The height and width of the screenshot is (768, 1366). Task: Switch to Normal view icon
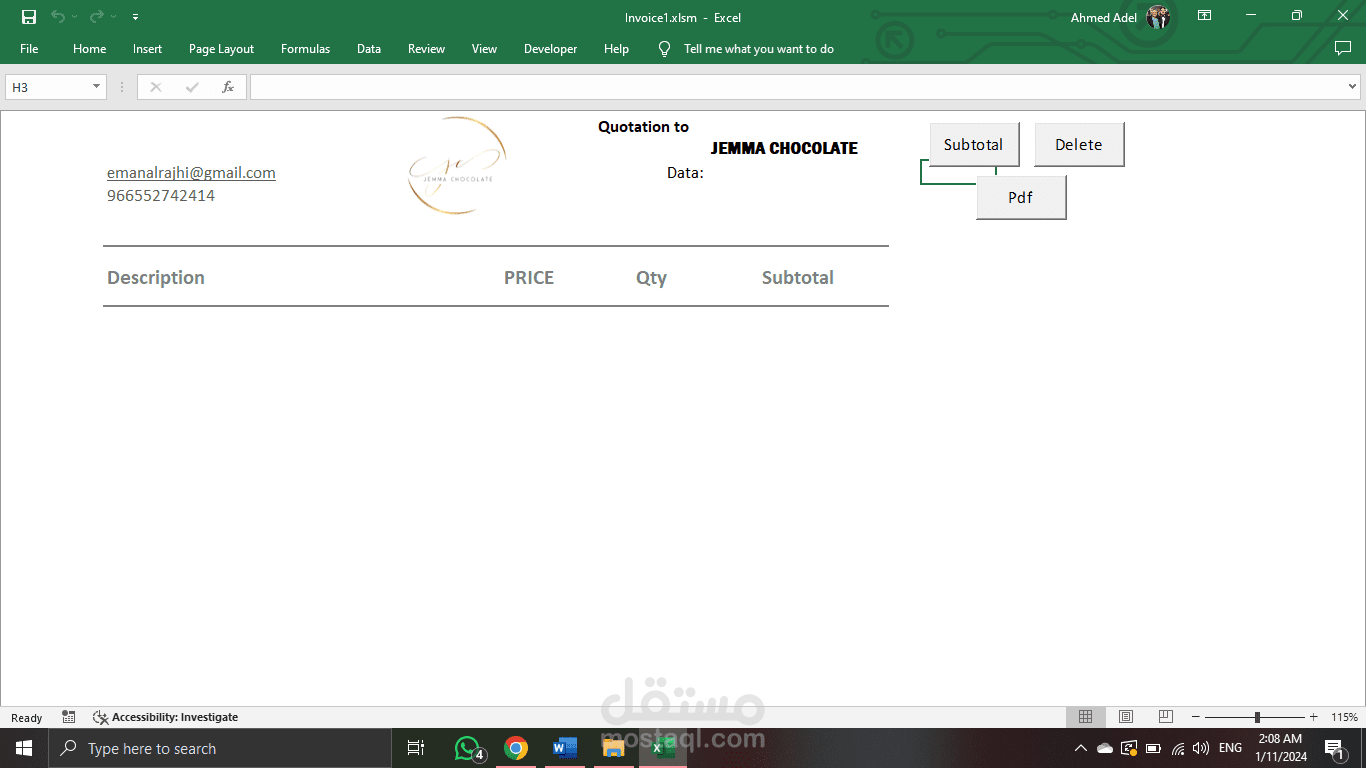pos(1085,717)
